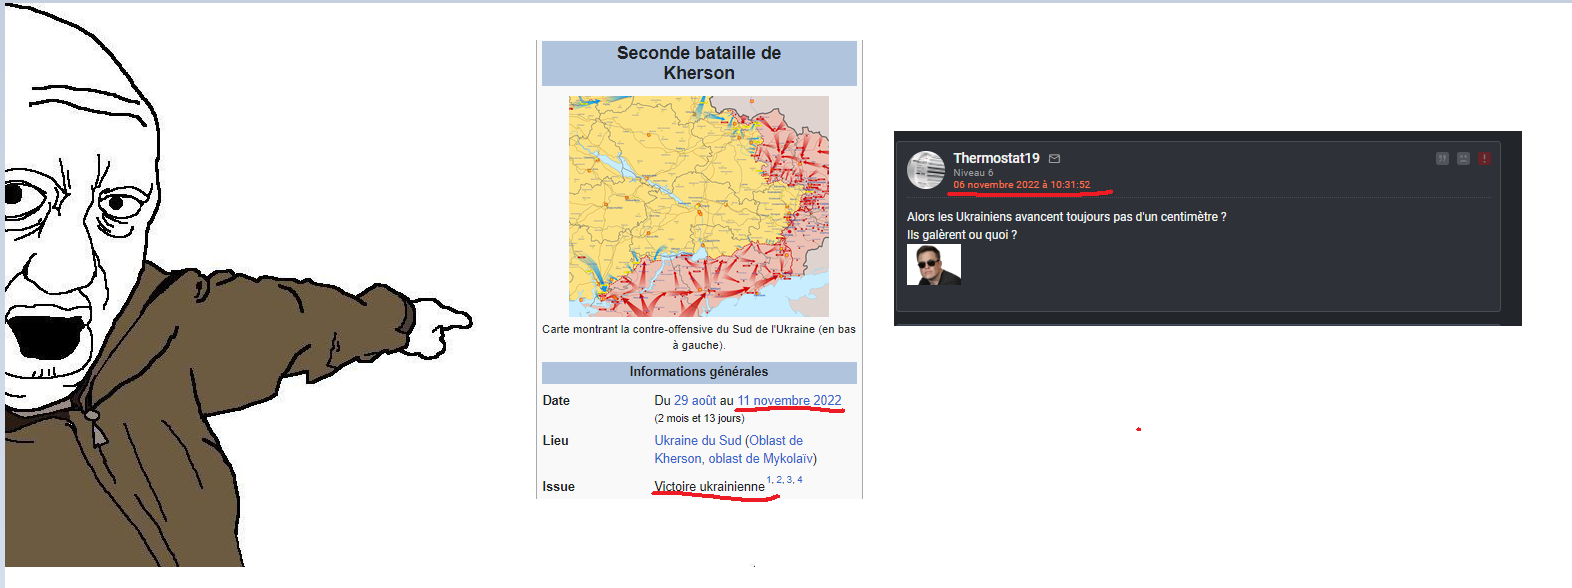Enlarge the southern Ukraine counter-offensive map

[x=699, y=206]
